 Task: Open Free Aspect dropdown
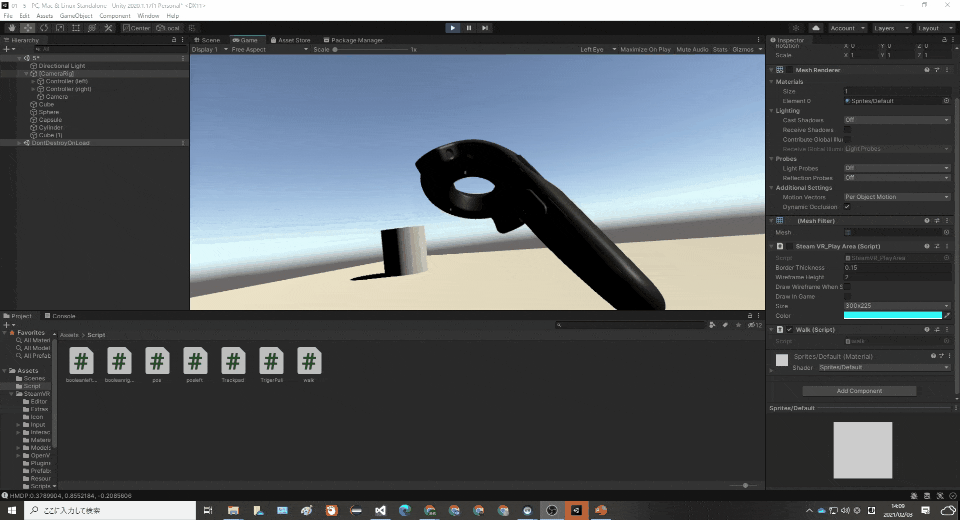click(x=269, y=50)
